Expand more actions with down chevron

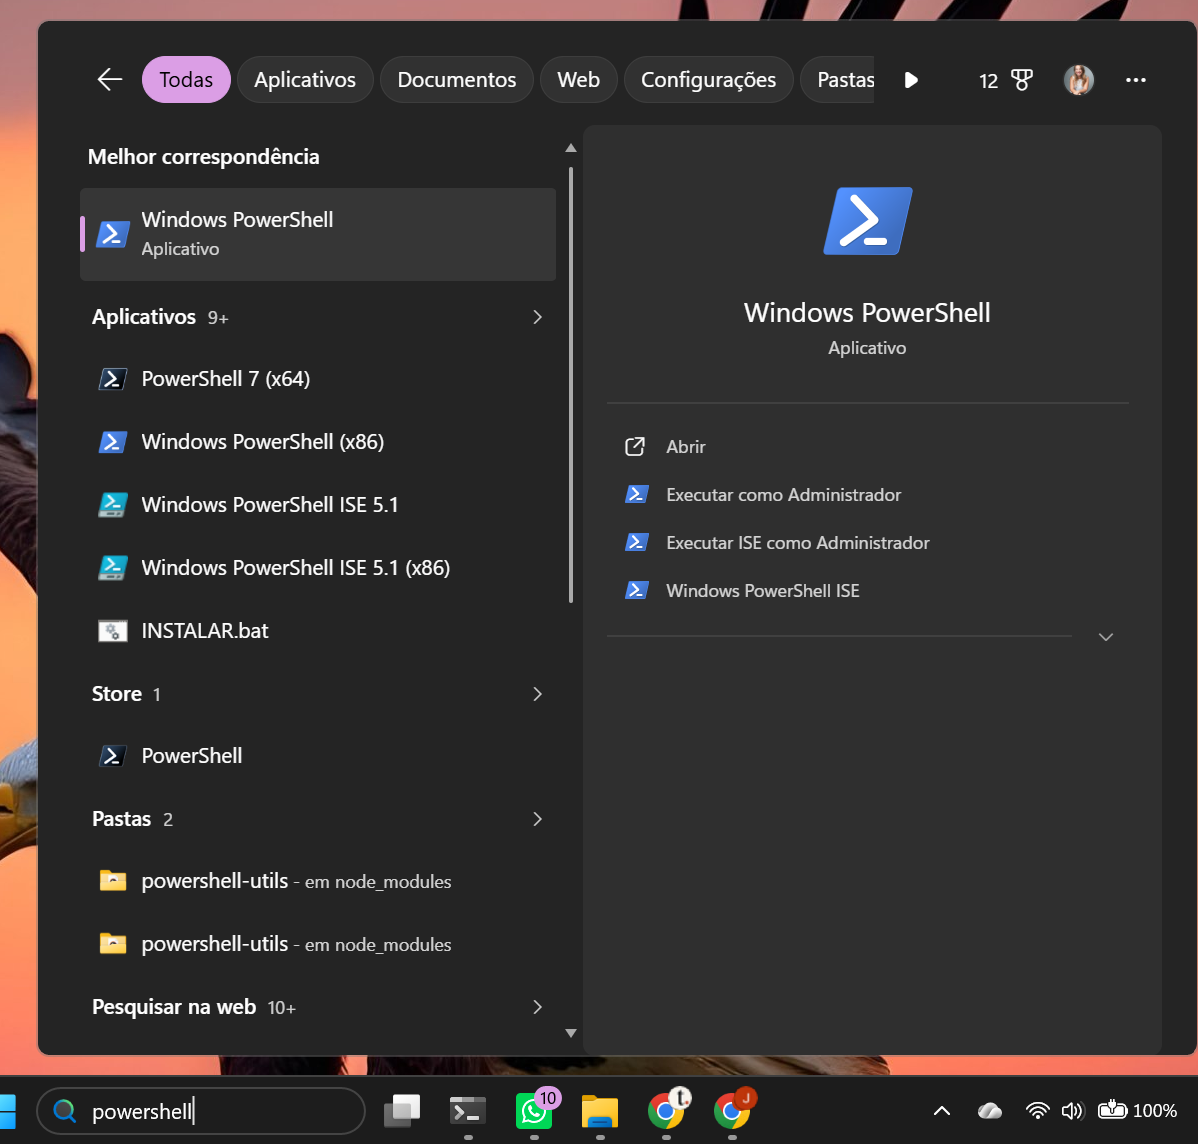tap(1105, 637)
